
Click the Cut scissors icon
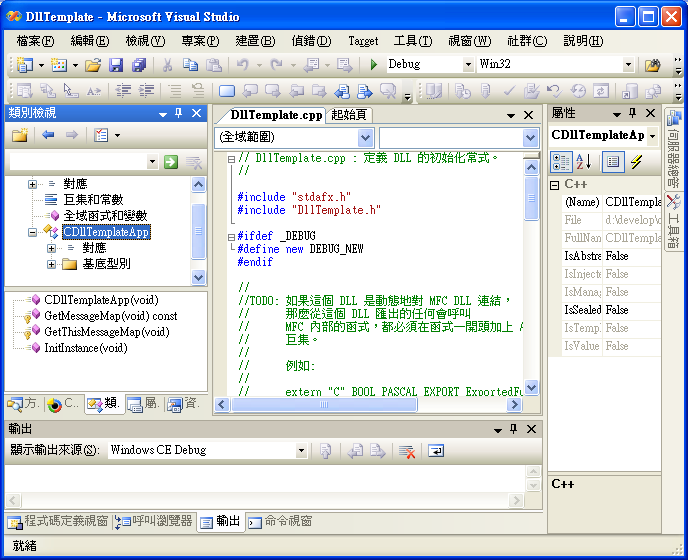tap(167, 65)
